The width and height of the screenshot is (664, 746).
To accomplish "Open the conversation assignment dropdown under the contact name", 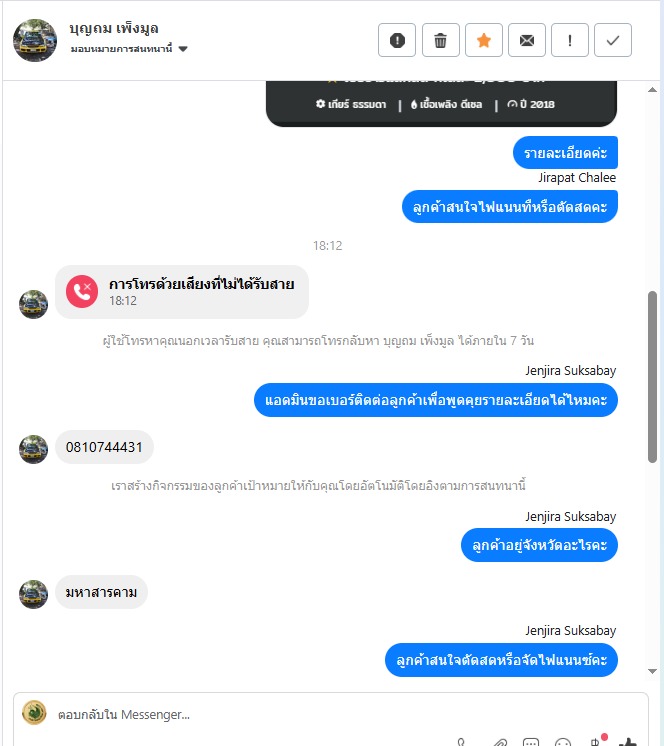I will (x=129, y=49).
